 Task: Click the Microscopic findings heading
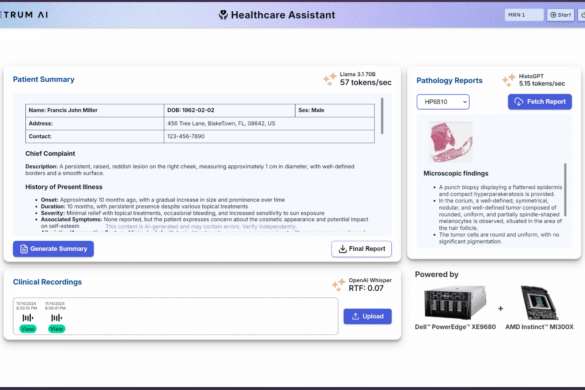[x=456, y=174]
